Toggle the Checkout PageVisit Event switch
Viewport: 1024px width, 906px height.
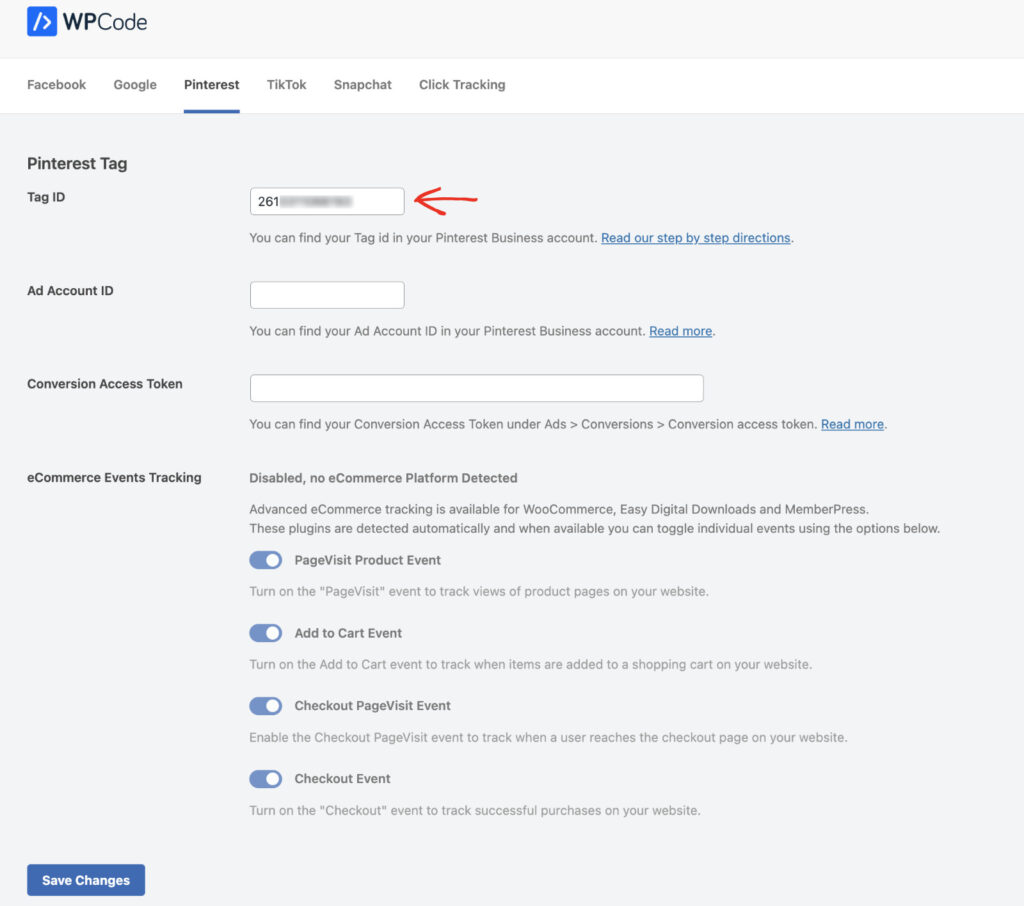click(265, 706)
